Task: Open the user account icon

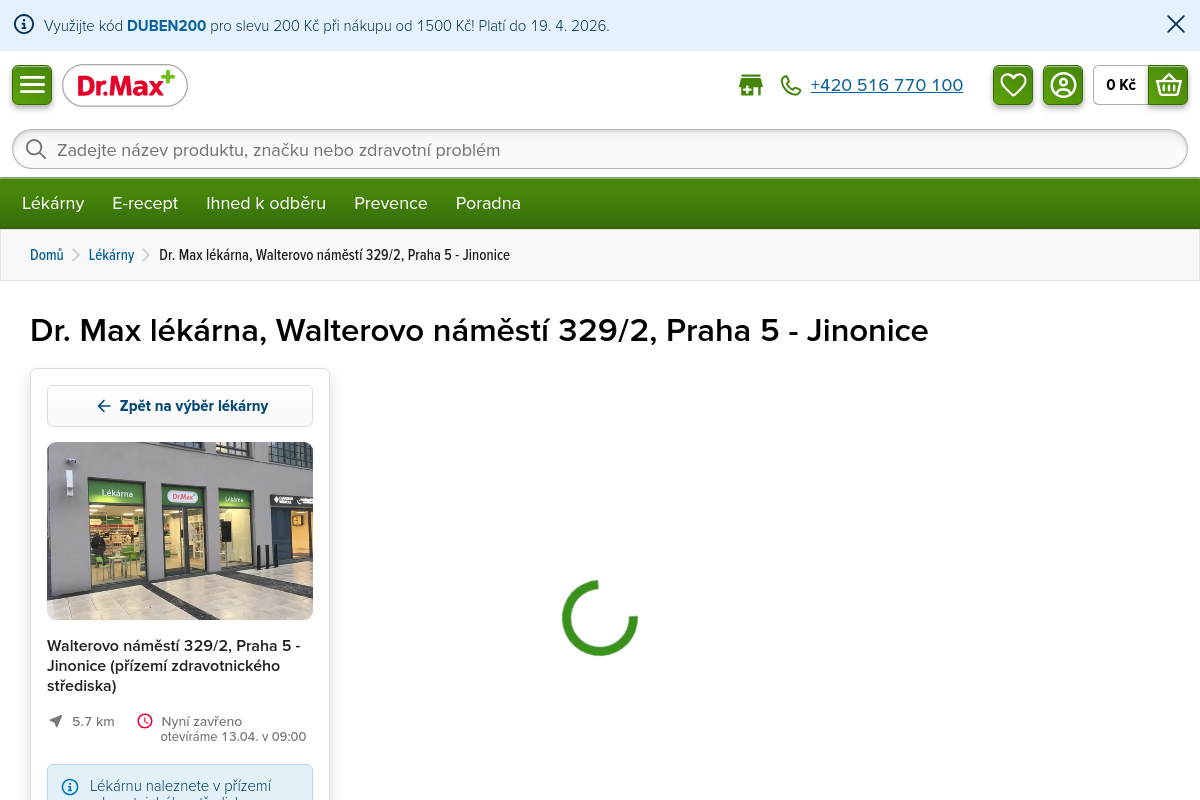Action: click(1063, 85)
